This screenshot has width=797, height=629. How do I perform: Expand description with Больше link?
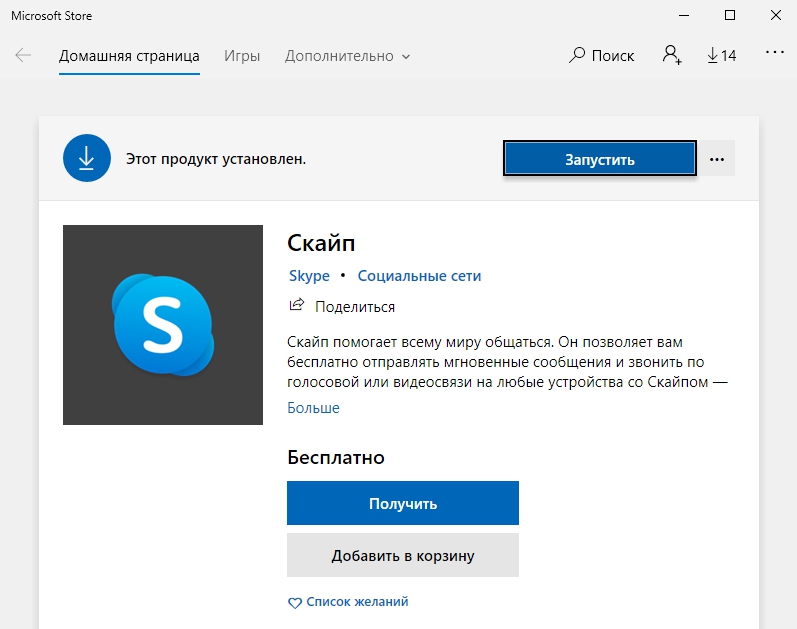pos(313,408)
